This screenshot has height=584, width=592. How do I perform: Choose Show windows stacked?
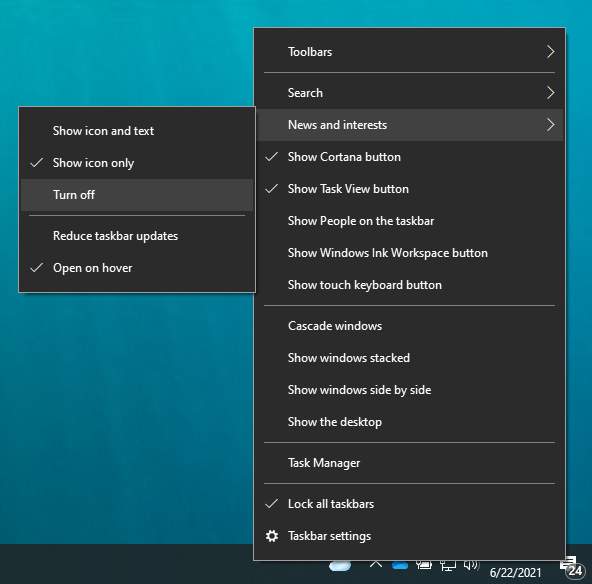point(410,358)
